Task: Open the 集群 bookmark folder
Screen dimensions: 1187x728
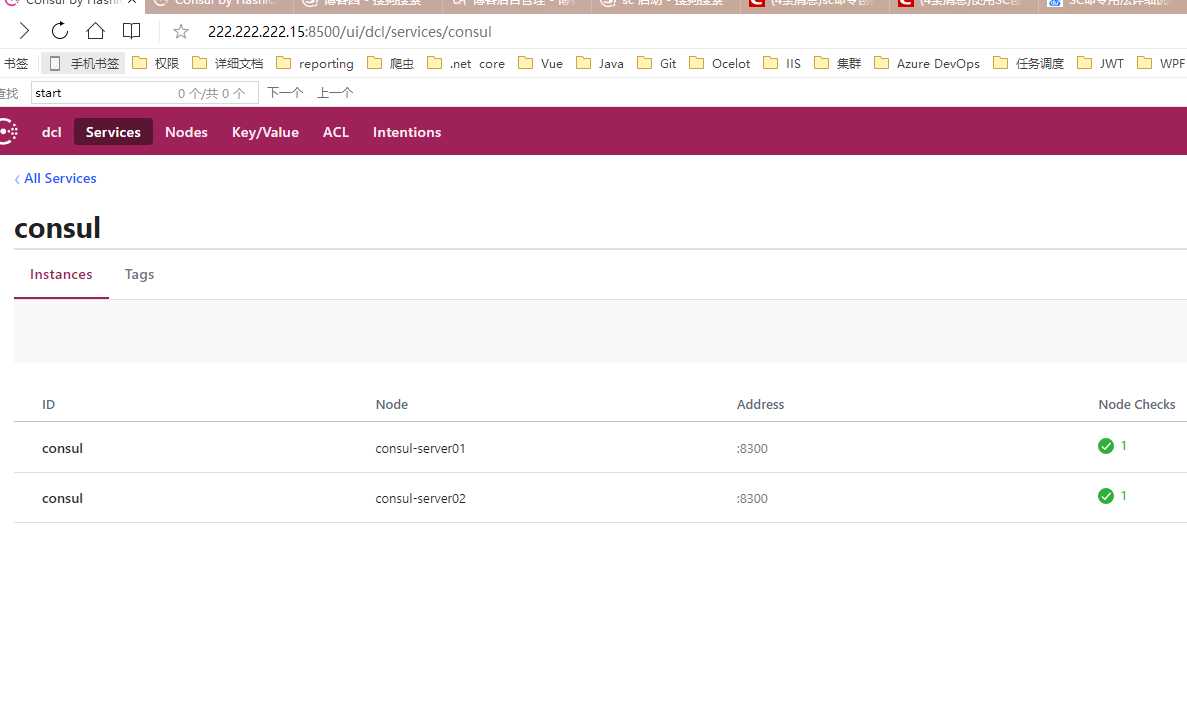Action: (838, 64)
